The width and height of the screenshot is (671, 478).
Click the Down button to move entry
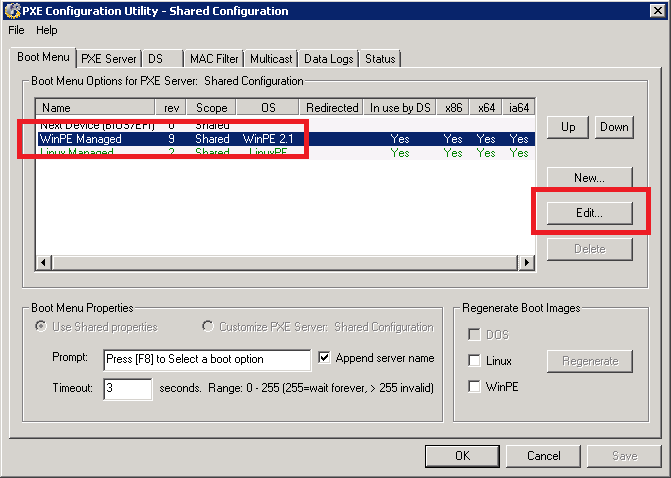(614, 127)
